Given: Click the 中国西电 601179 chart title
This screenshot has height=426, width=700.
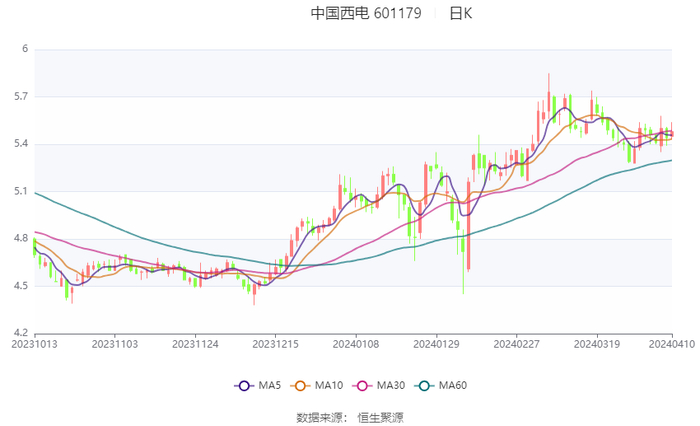Looking at the screenshot, I should [366, 14].
